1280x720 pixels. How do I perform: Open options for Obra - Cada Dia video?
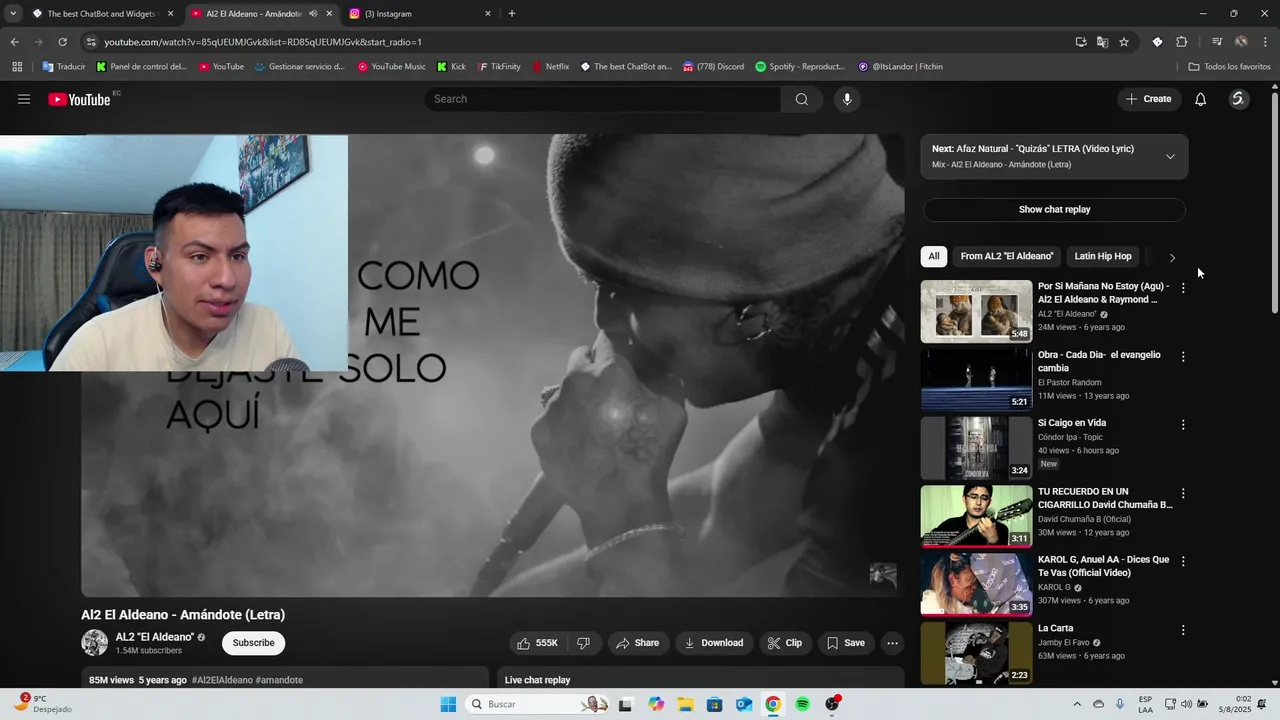[1183, 357]
